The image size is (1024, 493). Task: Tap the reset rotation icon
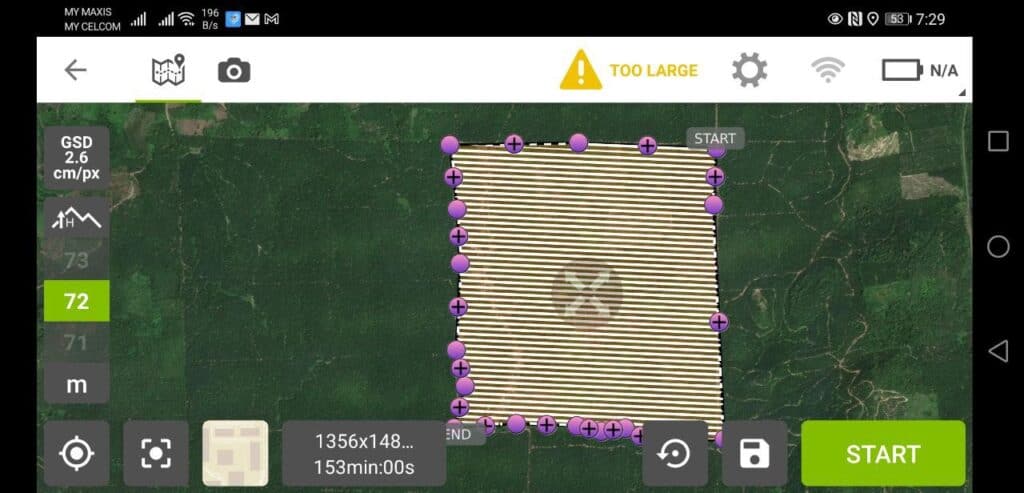coord(675,453)
